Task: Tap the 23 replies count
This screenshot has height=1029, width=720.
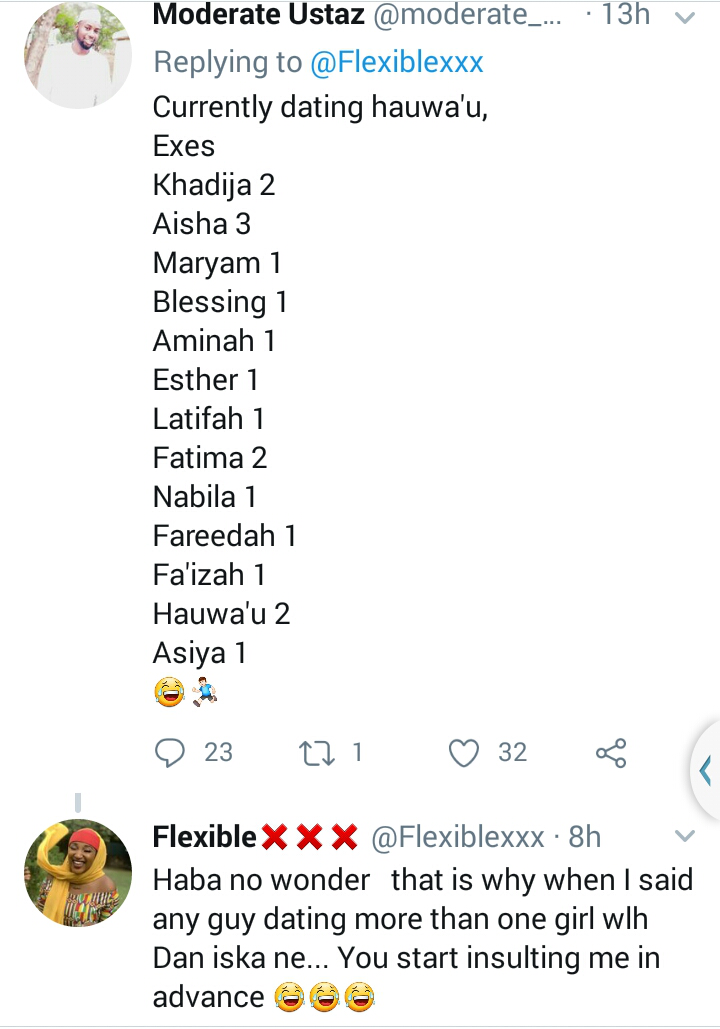Action: click(218, 753)
